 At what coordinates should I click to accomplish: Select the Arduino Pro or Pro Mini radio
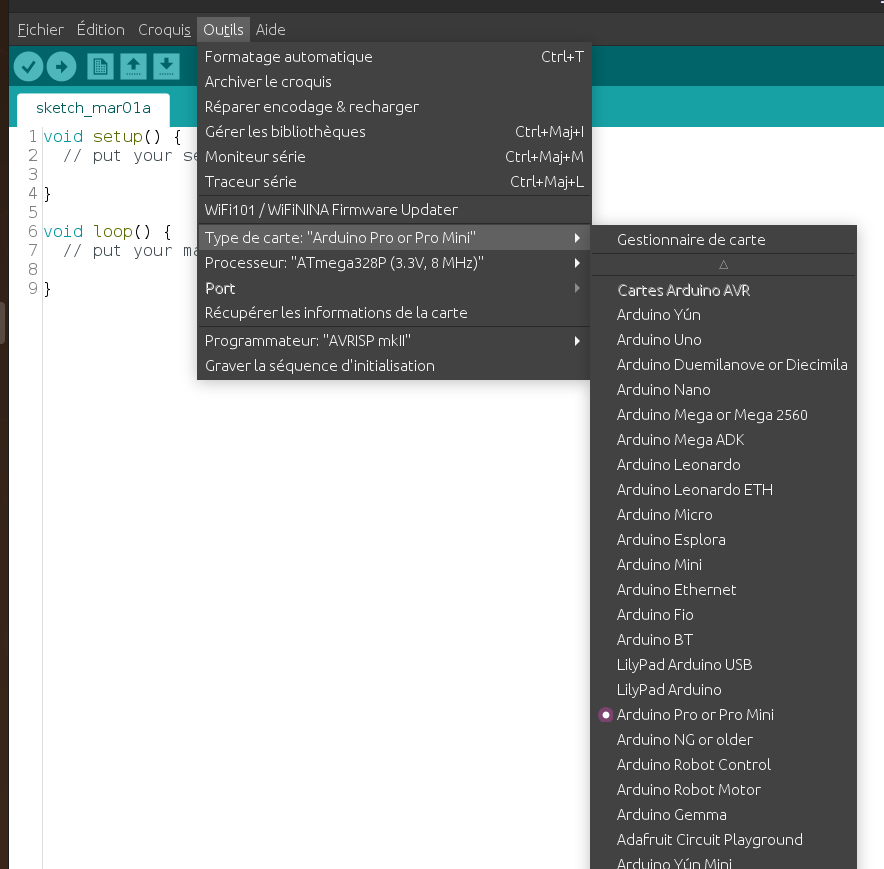(x=605, y=714)
